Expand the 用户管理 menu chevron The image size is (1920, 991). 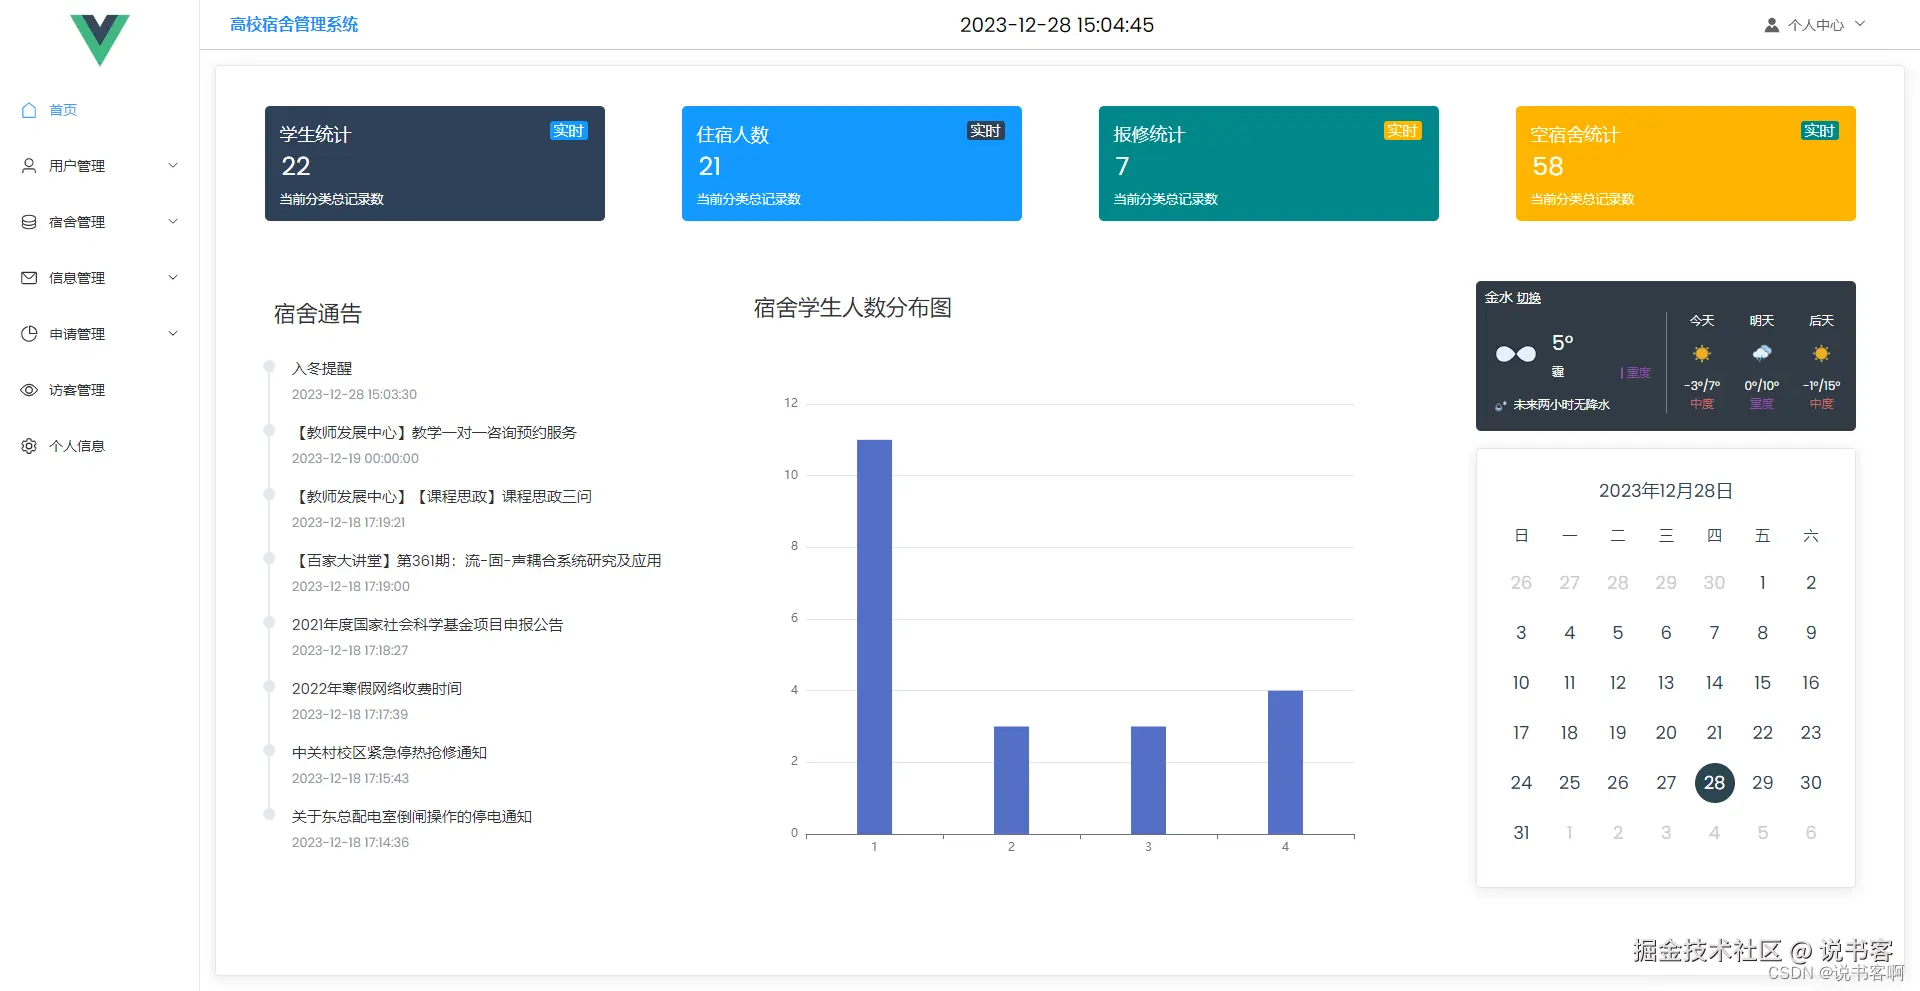[x=173, y=166]
